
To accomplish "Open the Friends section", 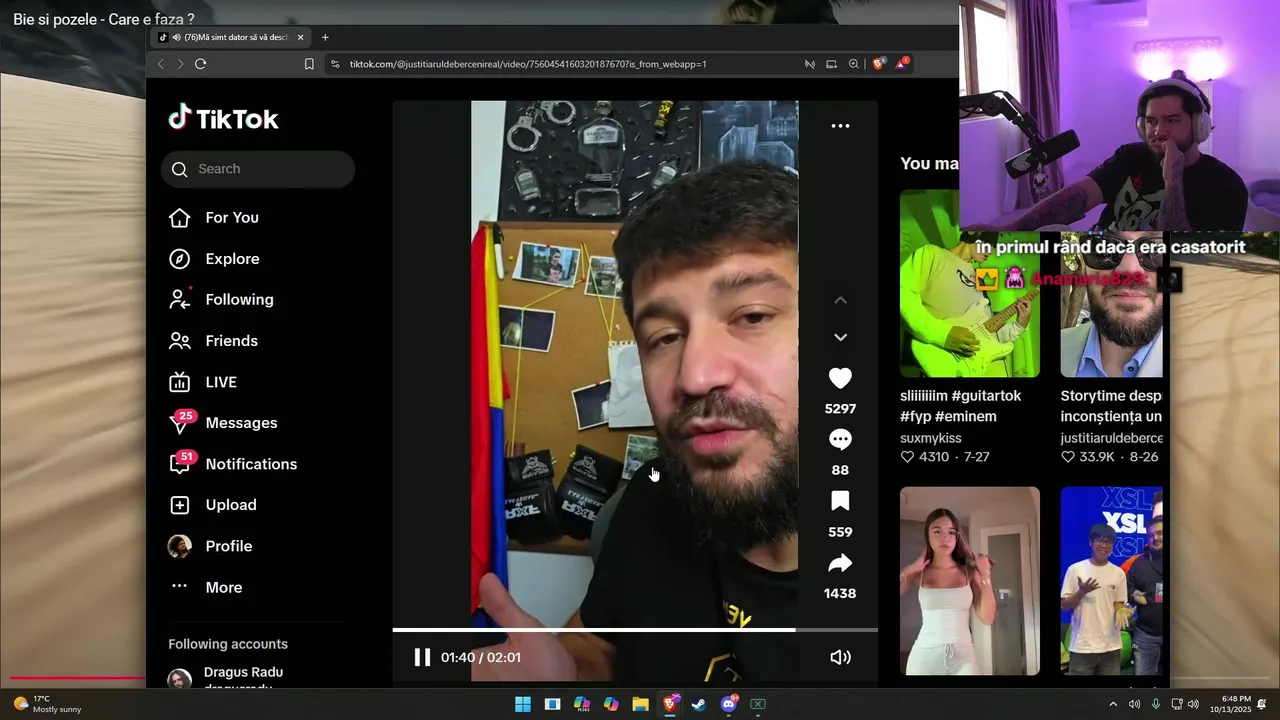I will tap(213, 341).
